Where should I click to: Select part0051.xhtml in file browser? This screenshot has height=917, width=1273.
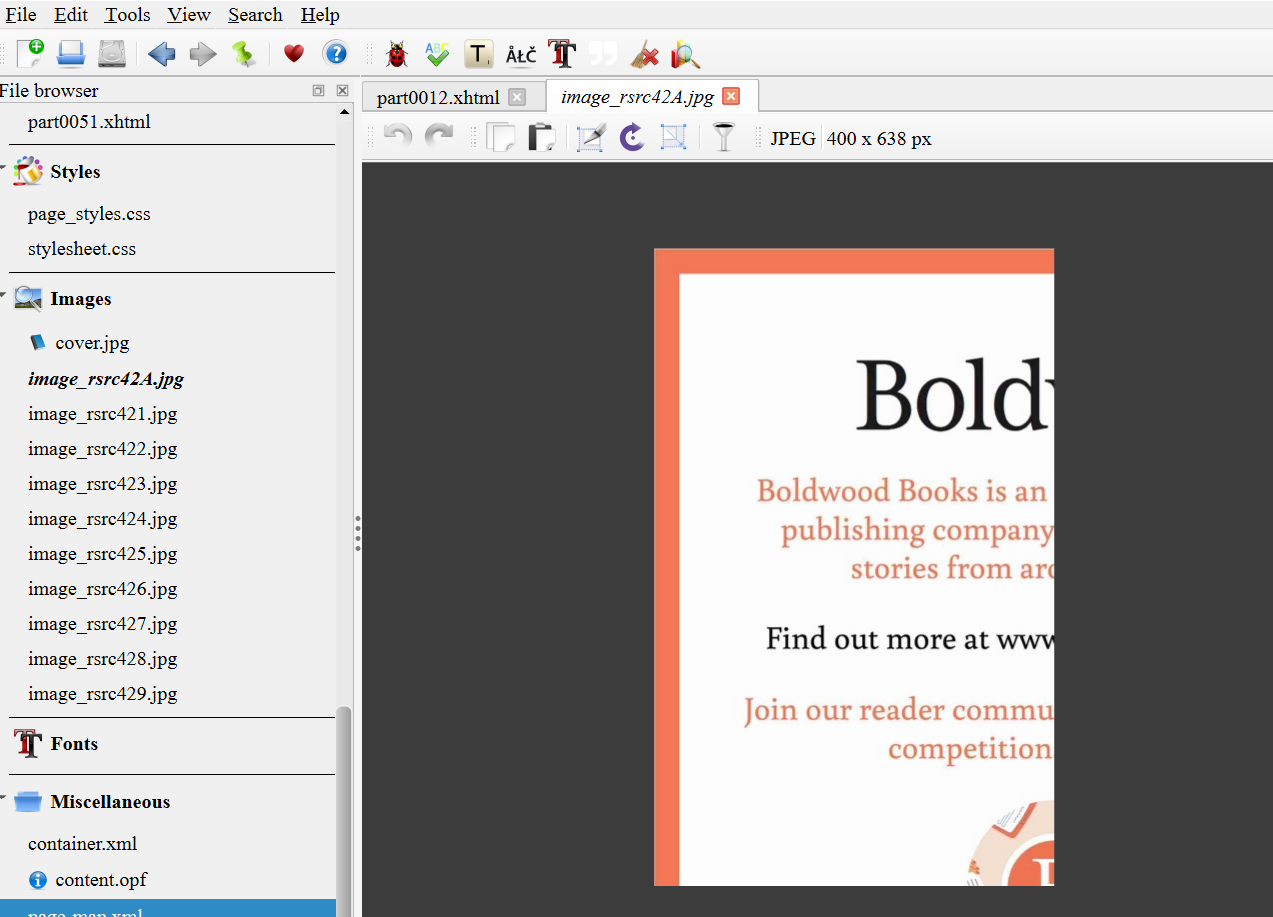[89, 122]
